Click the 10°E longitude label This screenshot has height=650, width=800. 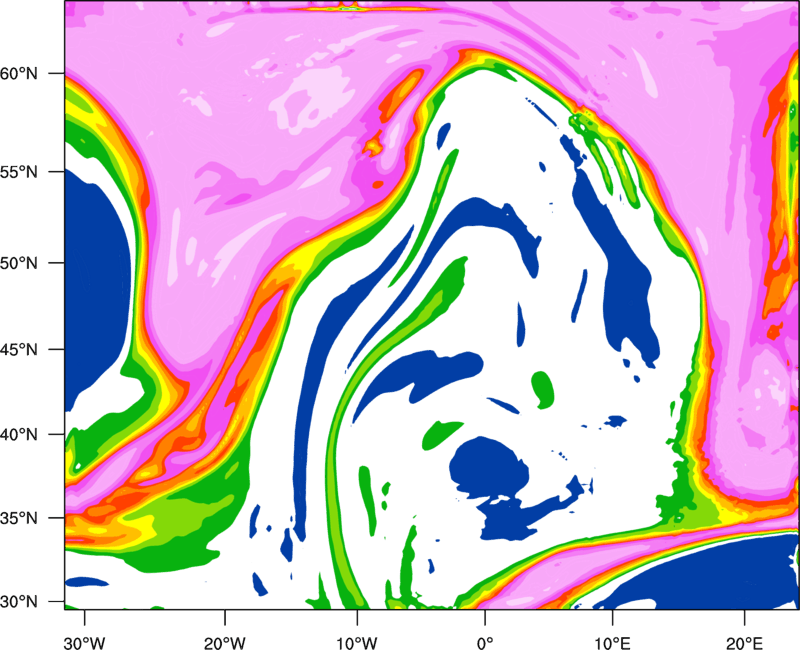point(612,643)
